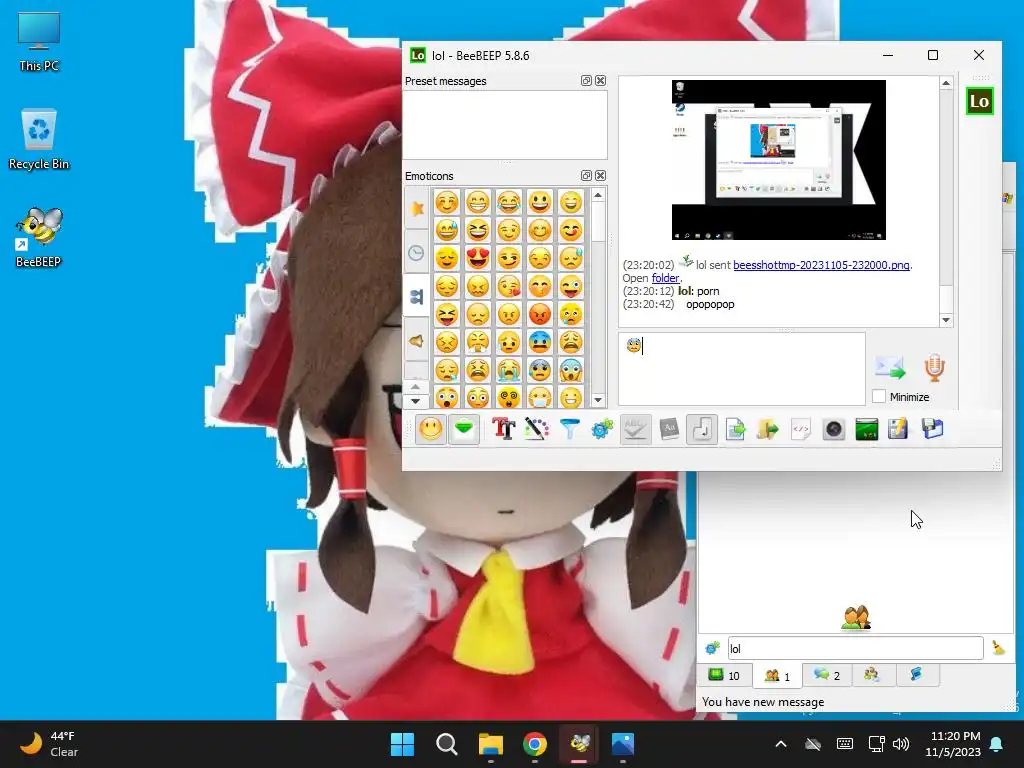The image size is (1024, 768).
Task: Send the message with envelope arrow button
Action: [890, 368]
